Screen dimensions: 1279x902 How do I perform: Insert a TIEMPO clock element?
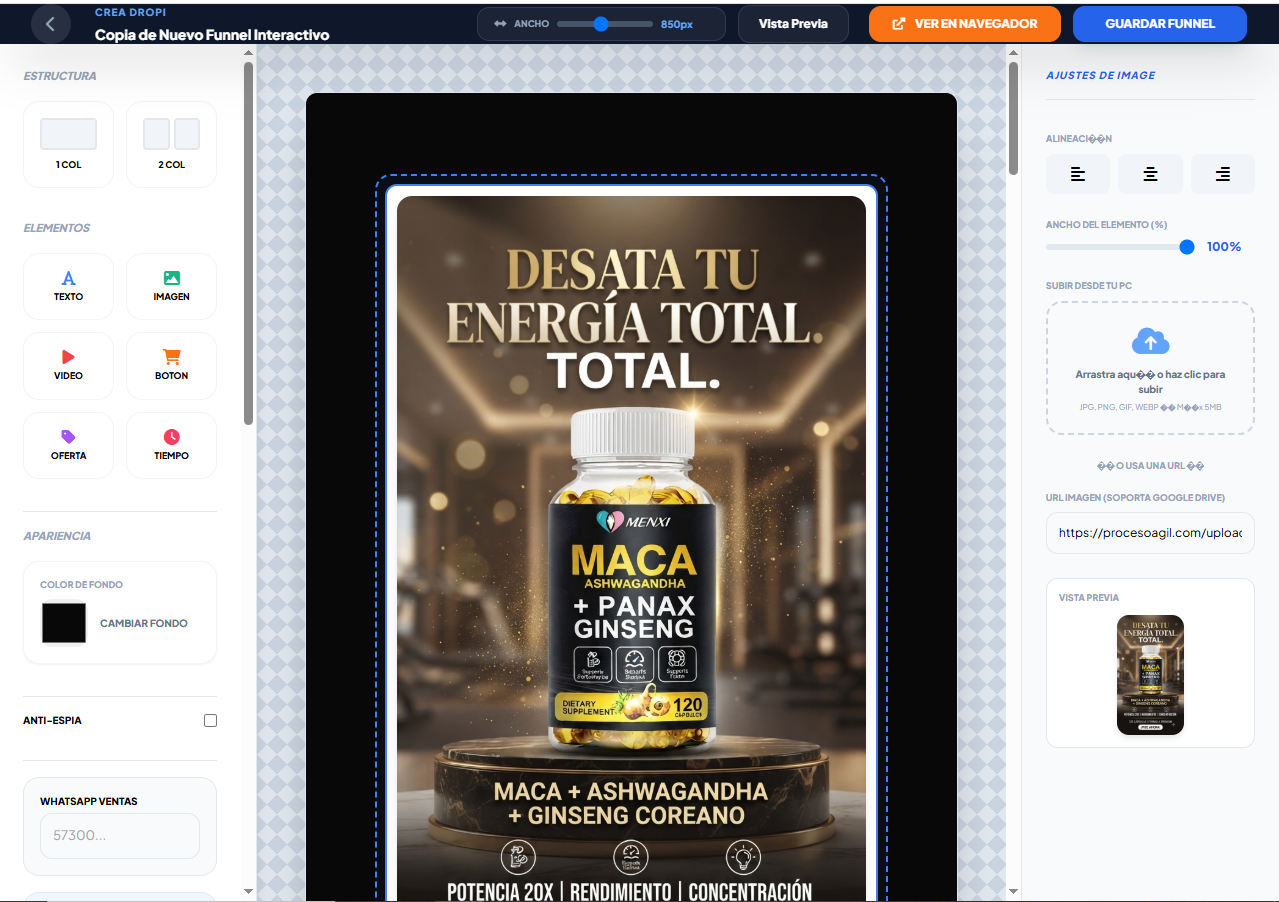(171, 445)
